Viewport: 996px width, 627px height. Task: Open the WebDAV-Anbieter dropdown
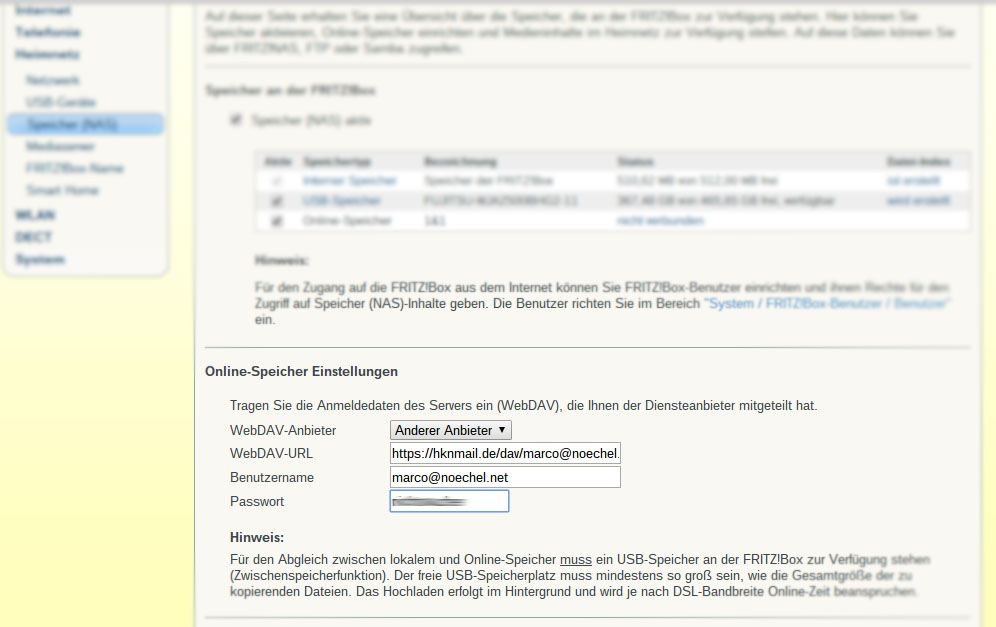tap(450, 430)
